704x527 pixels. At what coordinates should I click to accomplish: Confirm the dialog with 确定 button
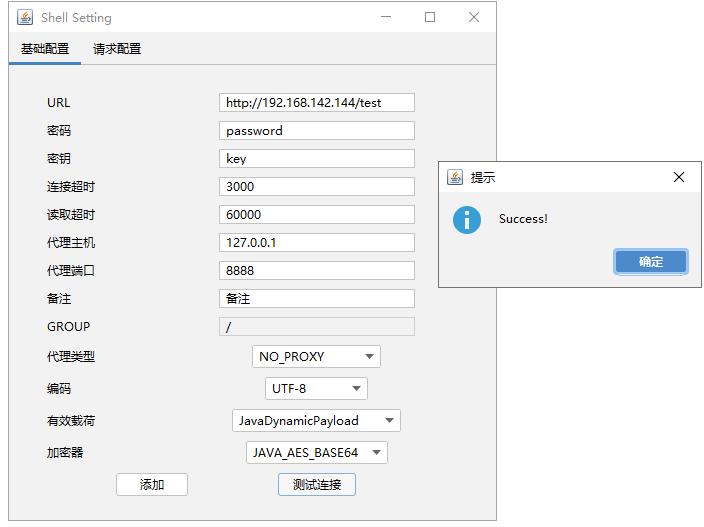[651, 261]
